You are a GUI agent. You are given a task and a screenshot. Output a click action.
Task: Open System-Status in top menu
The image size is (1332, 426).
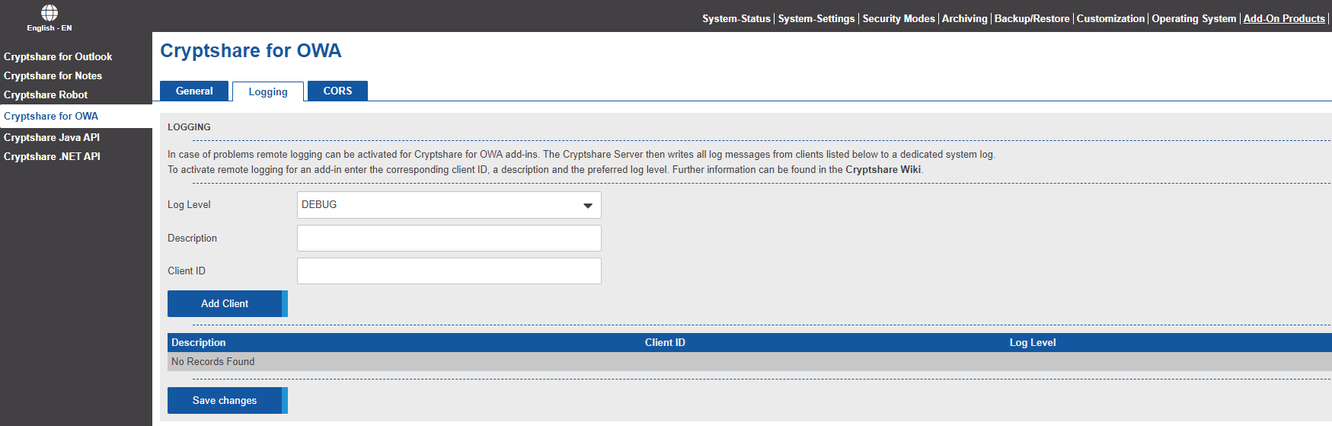736,19
